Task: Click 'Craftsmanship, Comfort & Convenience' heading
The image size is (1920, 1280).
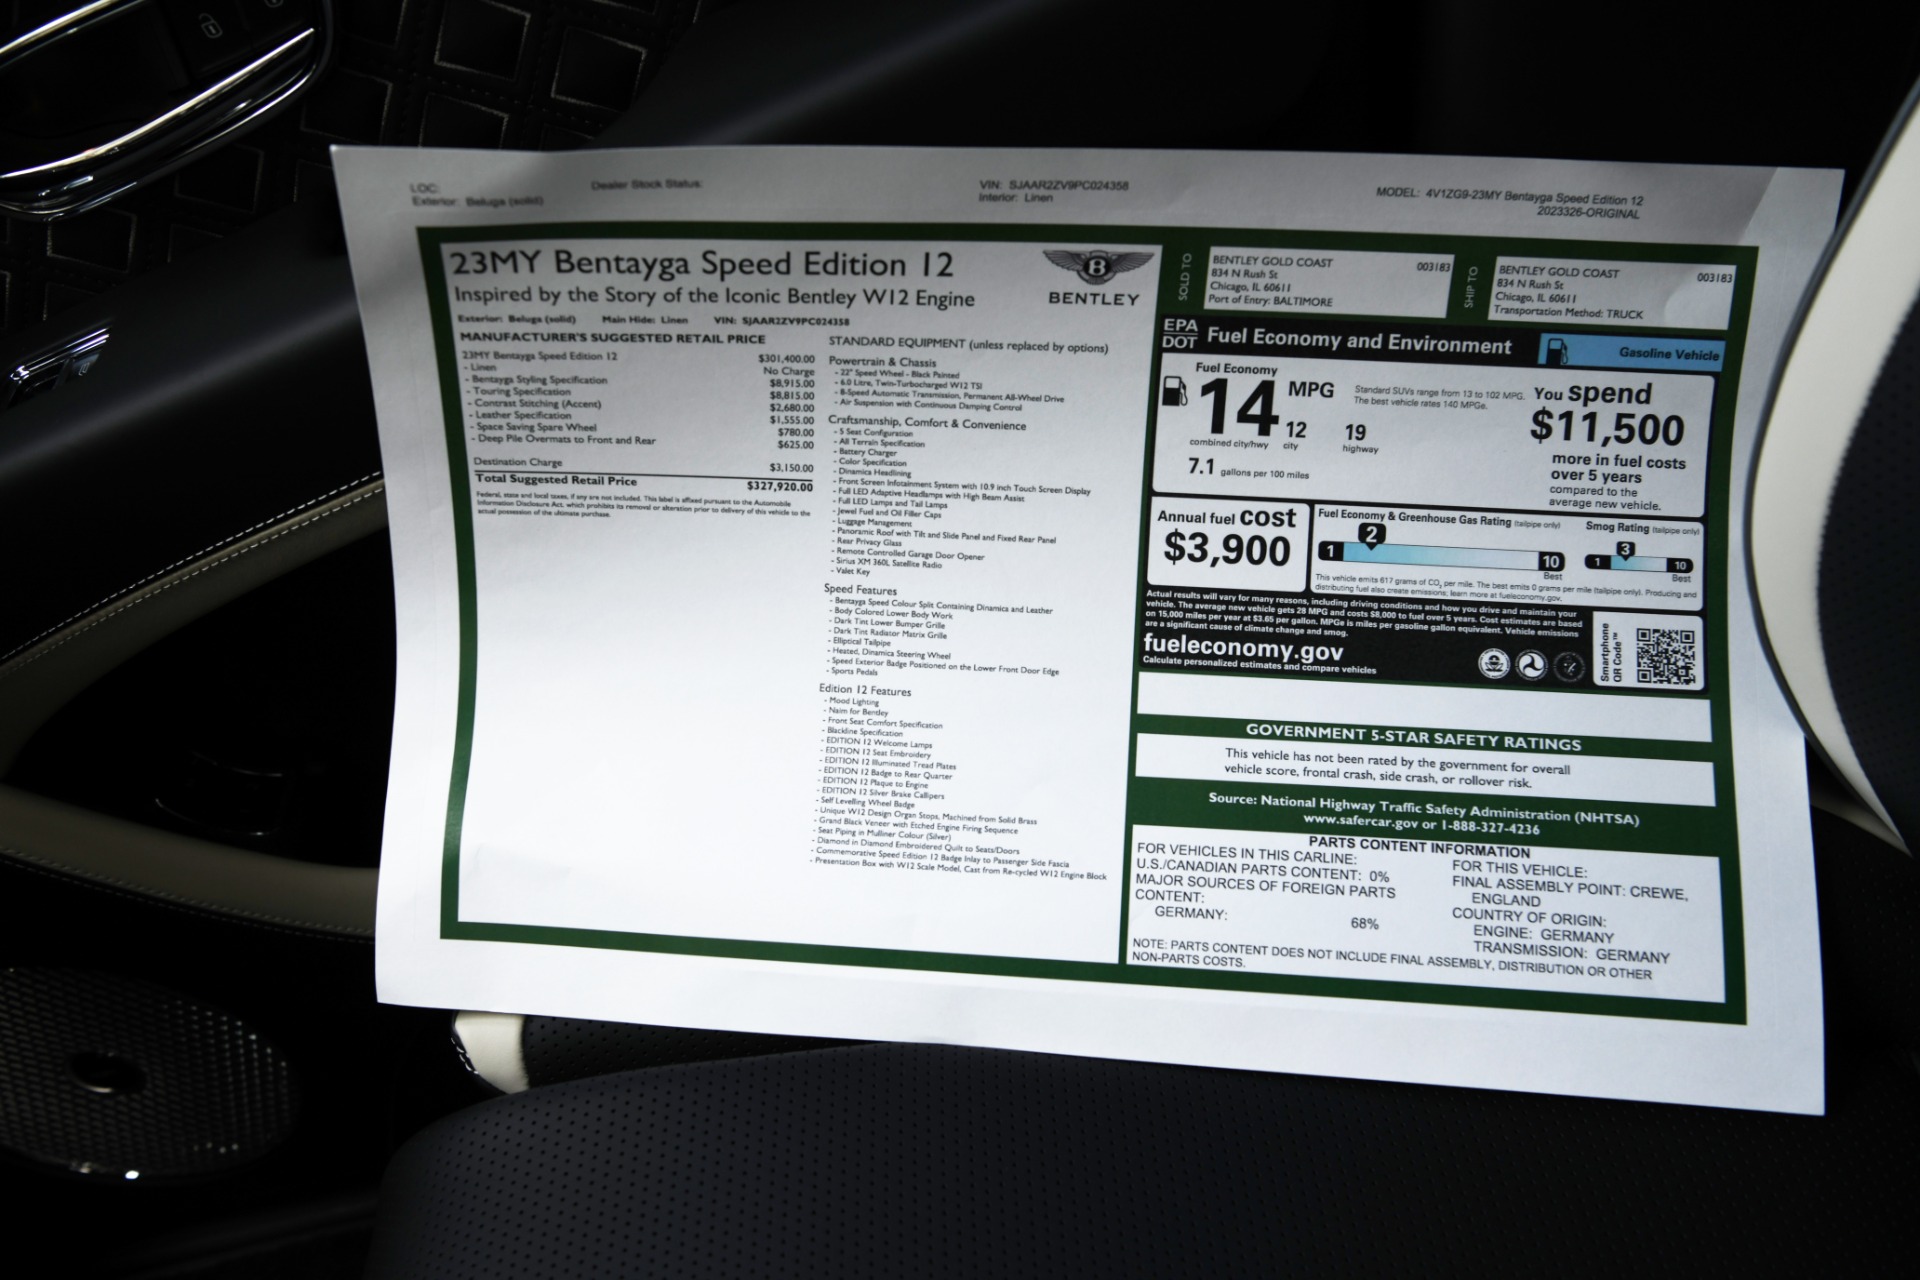Action: pyautogui.click(x=927, y=423)
